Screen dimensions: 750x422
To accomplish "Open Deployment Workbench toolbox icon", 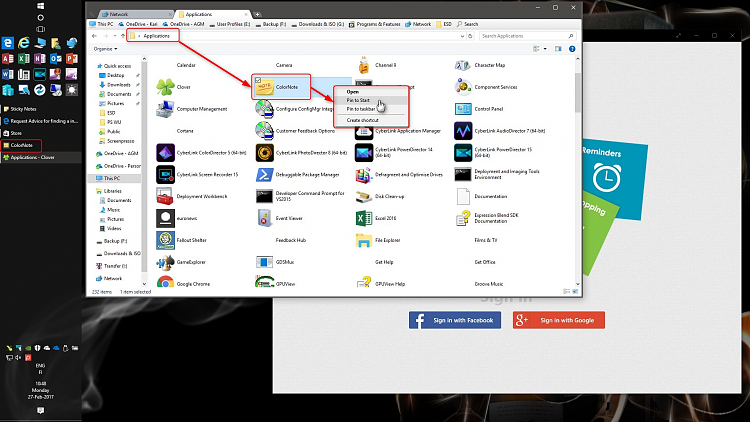I will [165, 196].
